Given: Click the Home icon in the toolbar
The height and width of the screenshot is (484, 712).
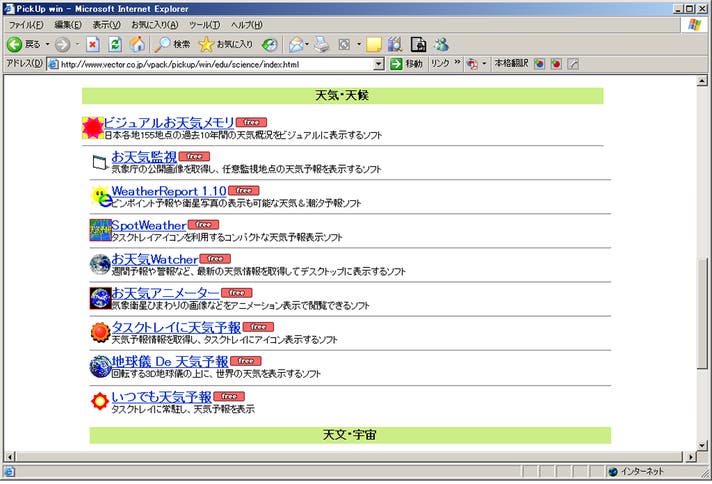Looking at the screenshot, I should coord(137,44).
